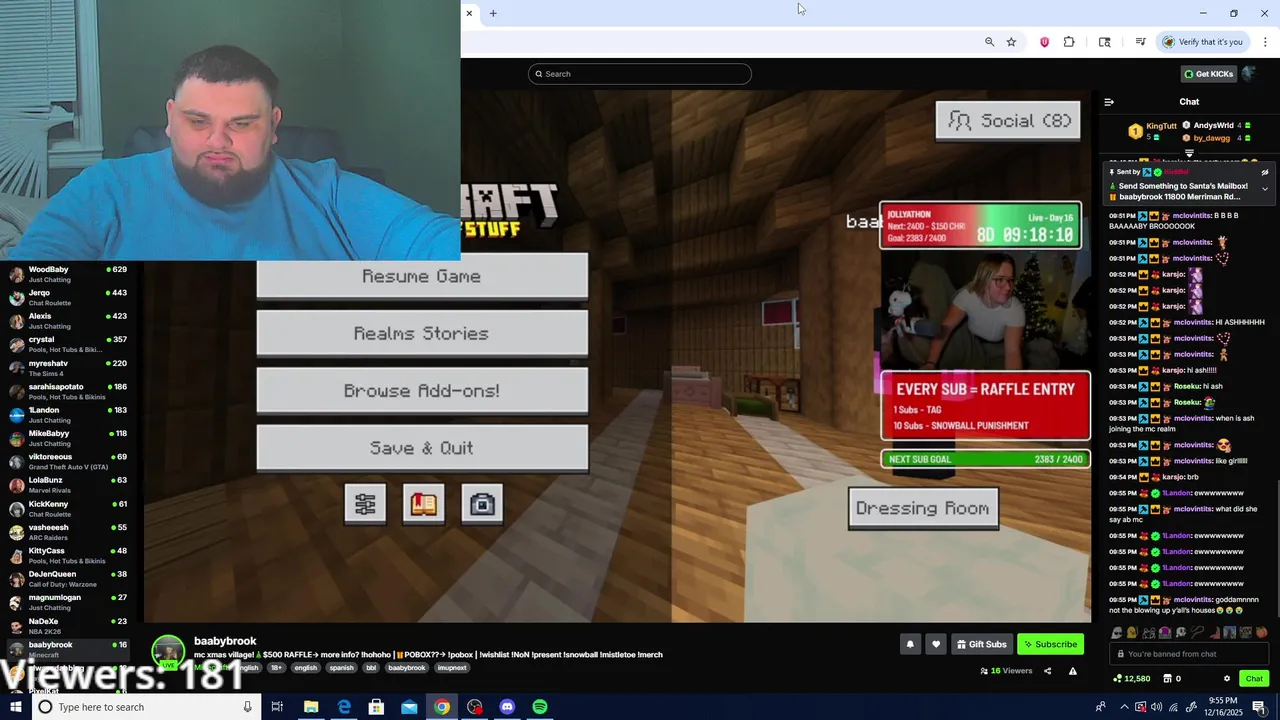This screenshot has width=1280, height=720.
Task: Click the Social (8) button
Action: click(x=1008, y=121)
